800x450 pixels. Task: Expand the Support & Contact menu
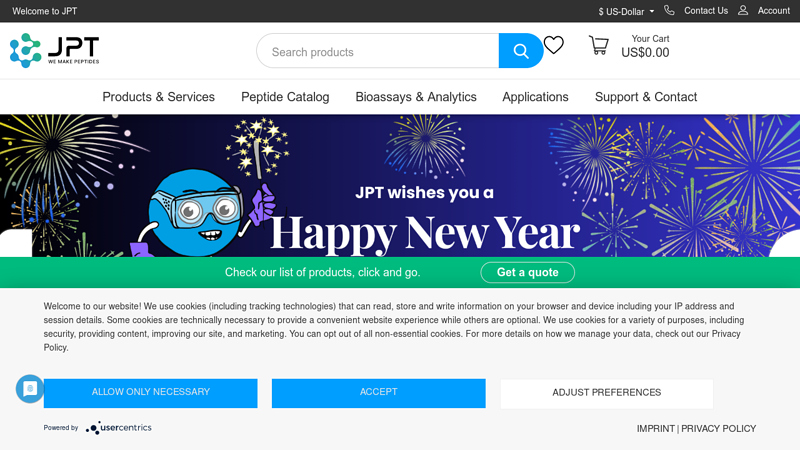pos(646,97)
